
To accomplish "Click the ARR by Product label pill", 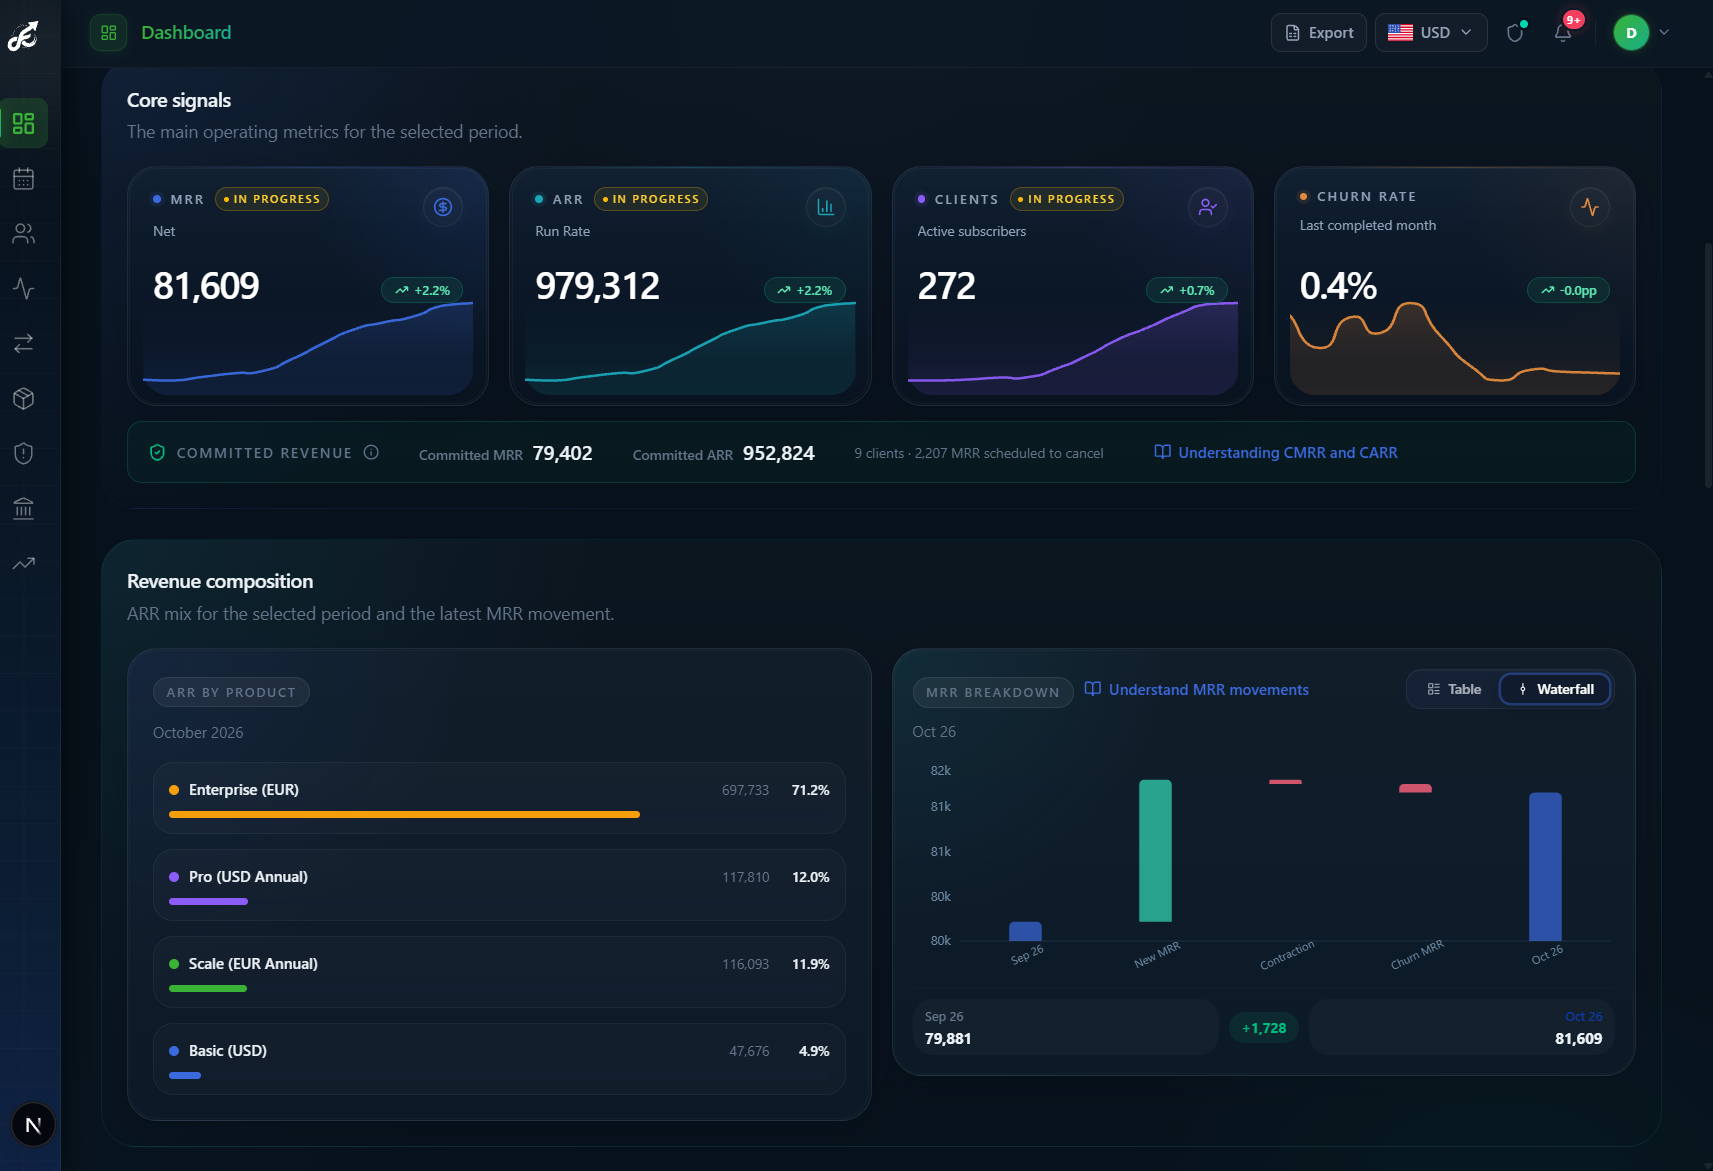I will pos(231,692).
